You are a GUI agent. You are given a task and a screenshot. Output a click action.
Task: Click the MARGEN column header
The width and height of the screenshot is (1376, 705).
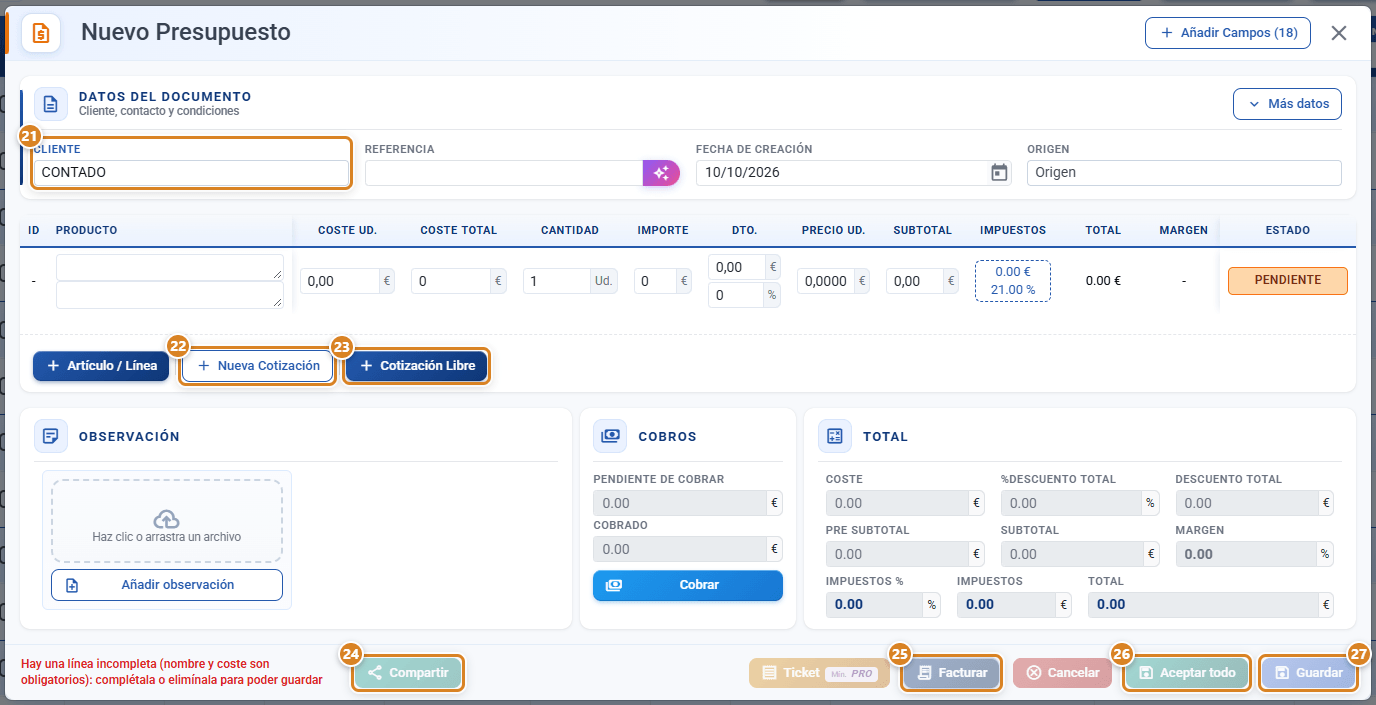1184,230
